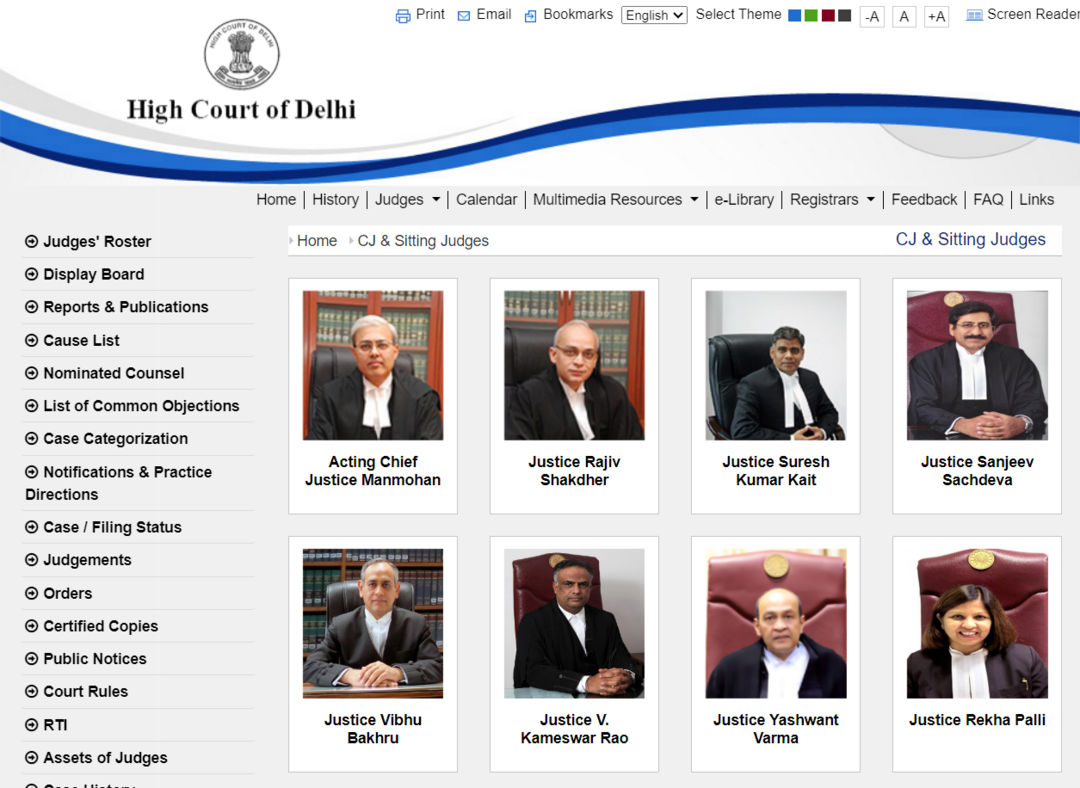Click the Bookmarks icon
This screenshot has height=788, width=1080.
pyautogui.click(x=530, y=16)
